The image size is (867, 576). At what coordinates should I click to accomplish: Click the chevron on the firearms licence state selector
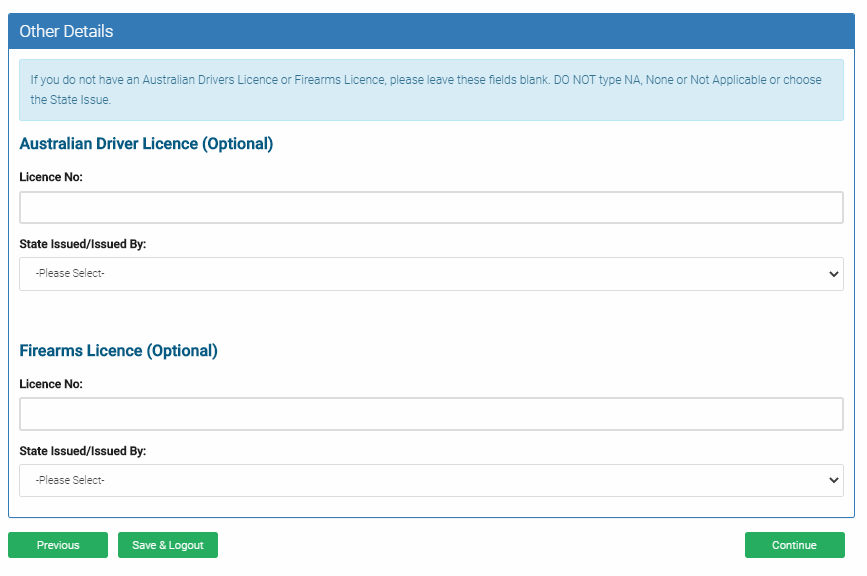point(833,480)
